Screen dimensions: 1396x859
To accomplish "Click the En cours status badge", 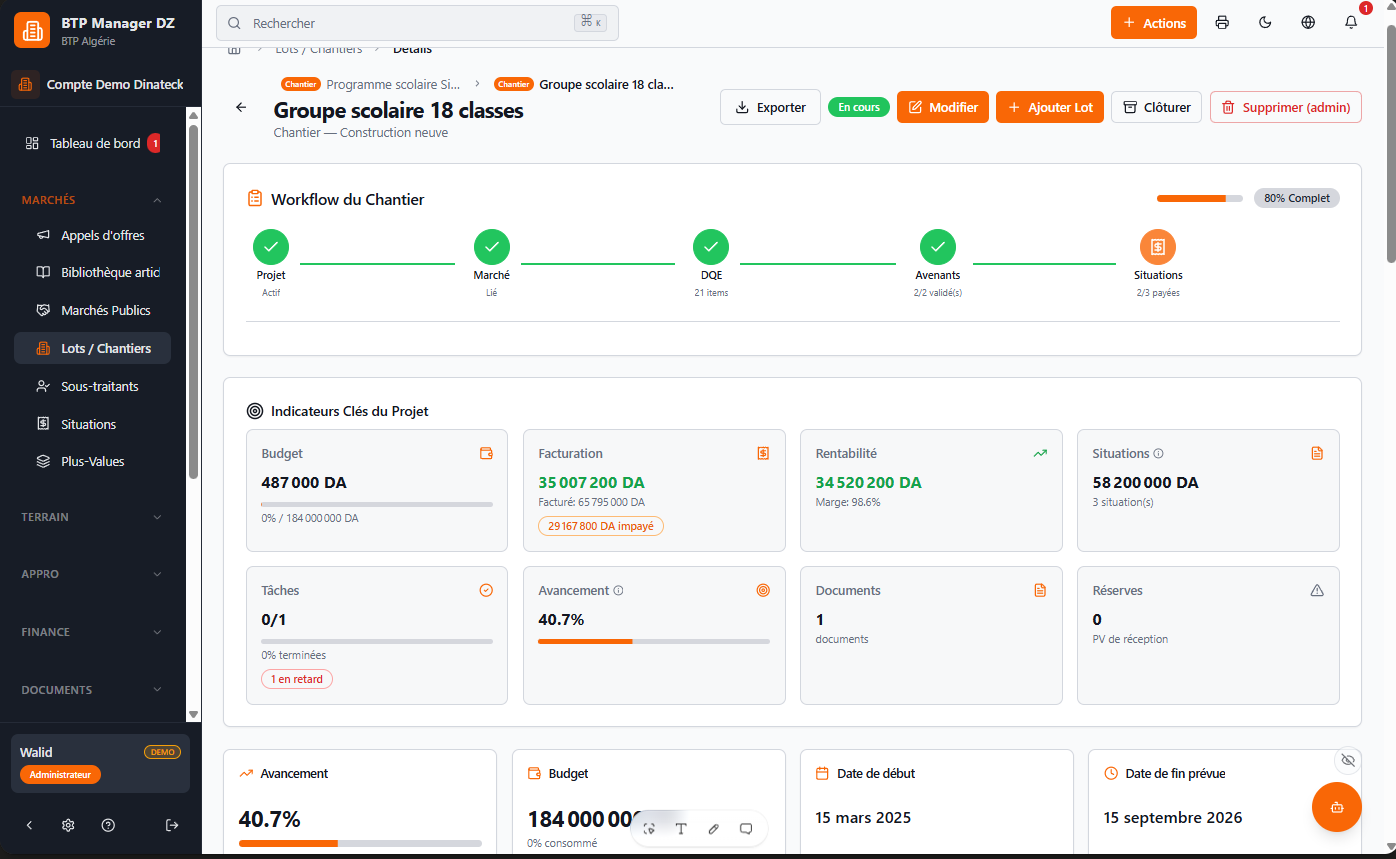I will [859, 107].
